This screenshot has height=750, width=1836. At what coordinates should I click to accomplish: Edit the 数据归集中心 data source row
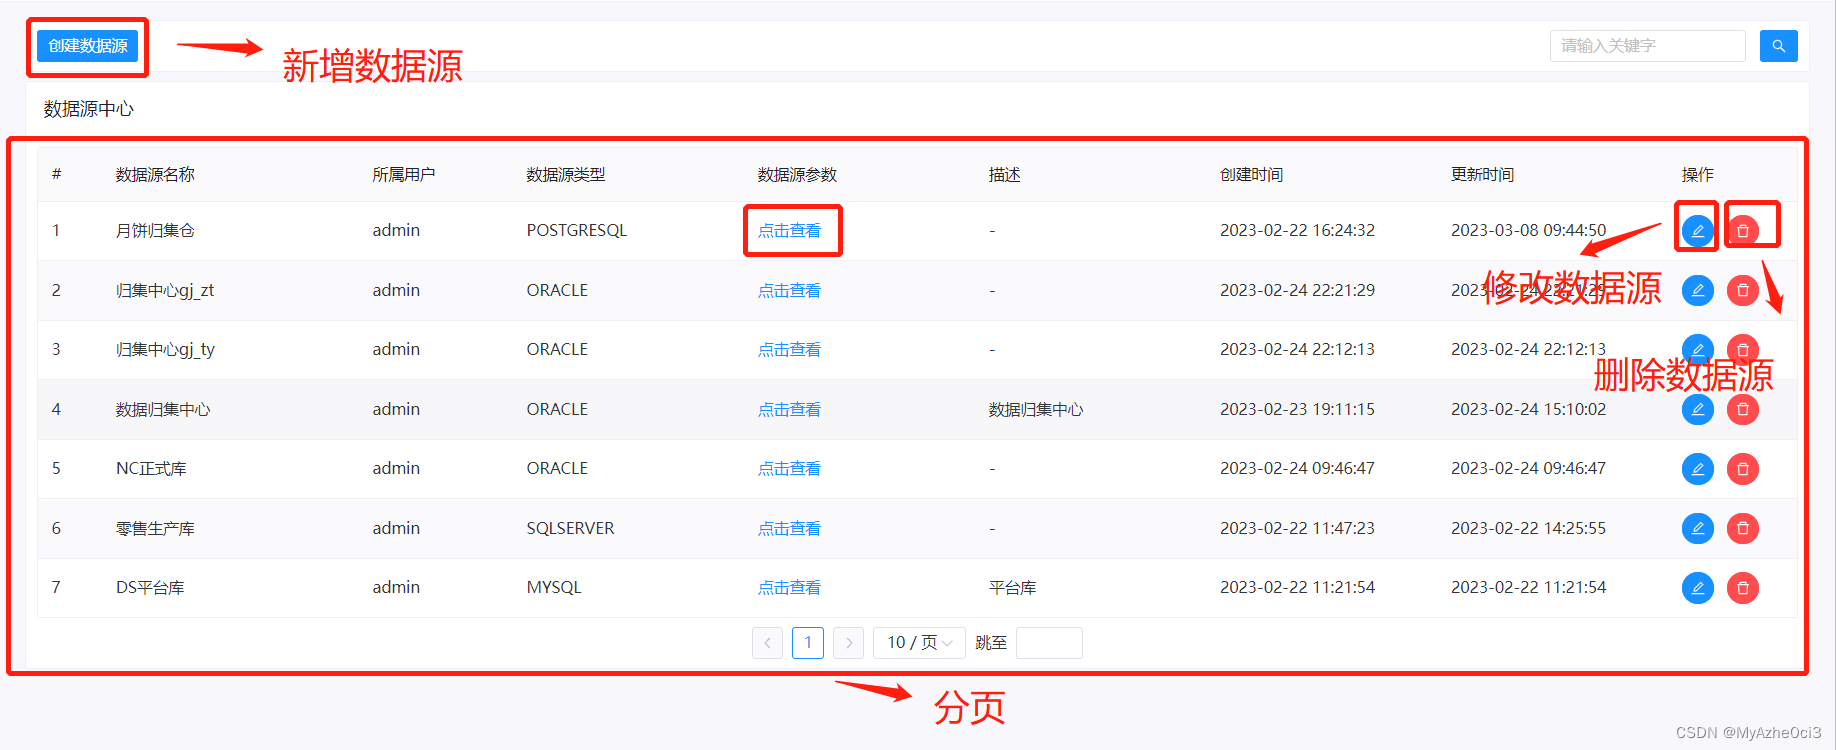1697,409
